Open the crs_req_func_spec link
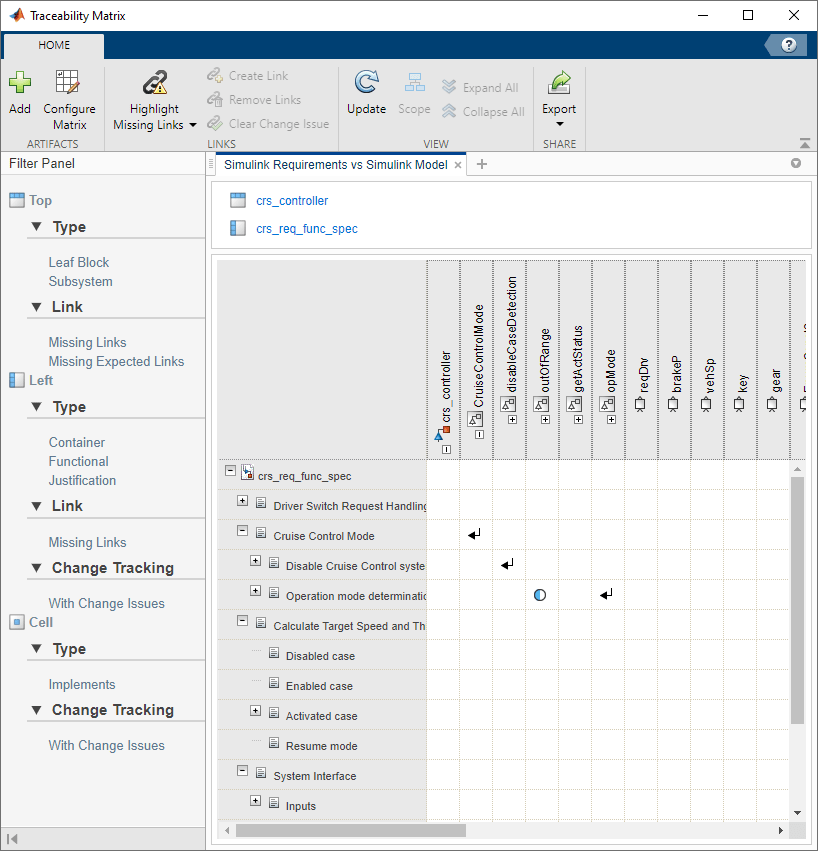The width and height of the screenshot is (818, 851). pyautogui.click(x=307, y=228)
